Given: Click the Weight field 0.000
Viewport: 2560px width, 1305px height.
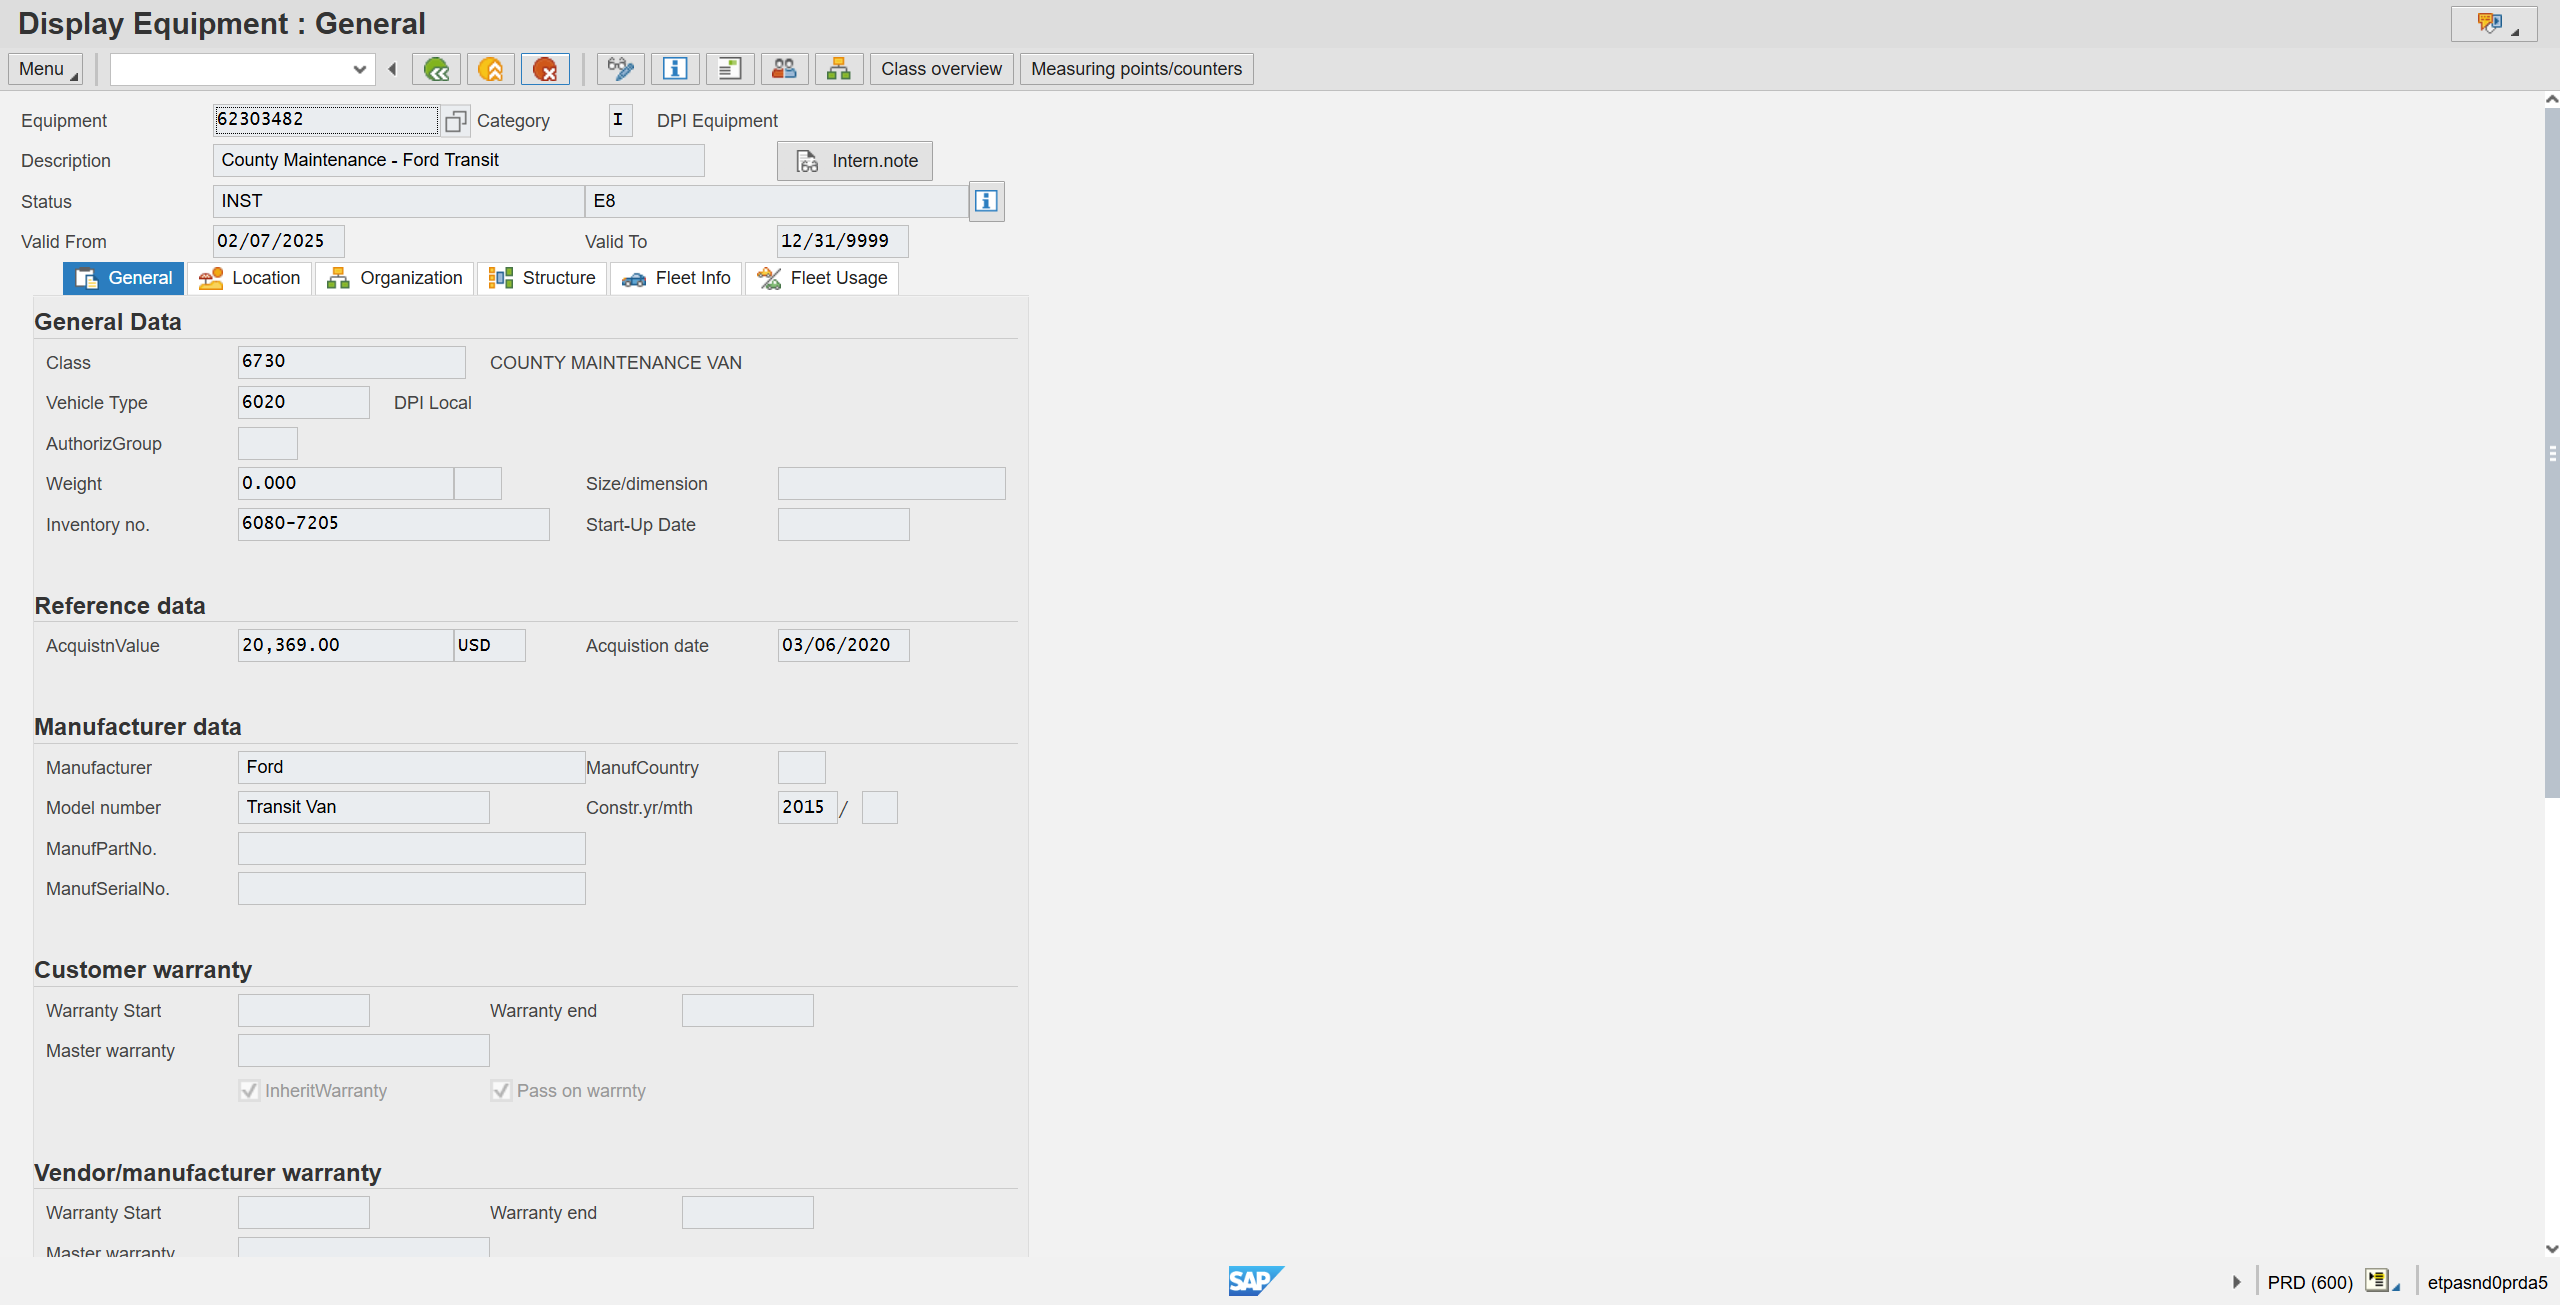Looking at the screenshot, I should pos(346,483).
